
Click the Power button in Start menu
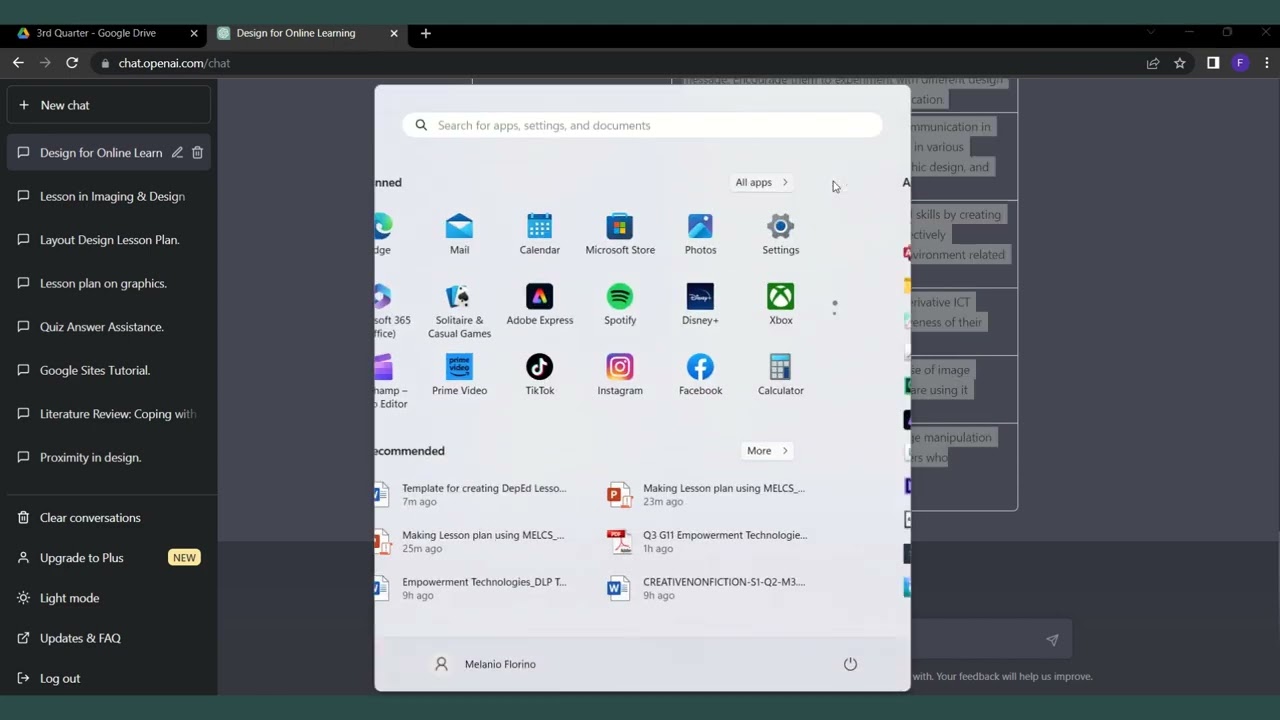[x=850, y=664]
